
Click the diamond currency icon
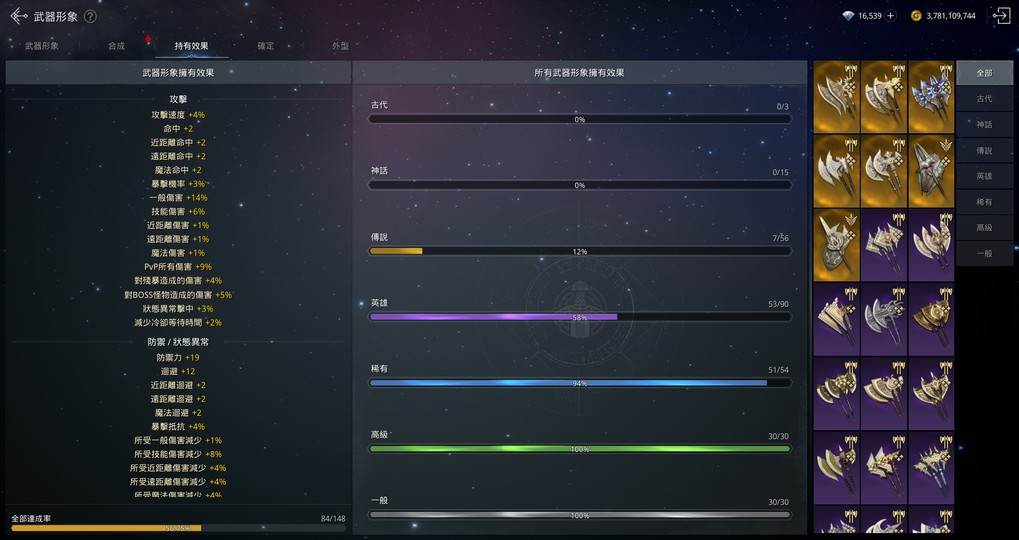click(848, 16)
